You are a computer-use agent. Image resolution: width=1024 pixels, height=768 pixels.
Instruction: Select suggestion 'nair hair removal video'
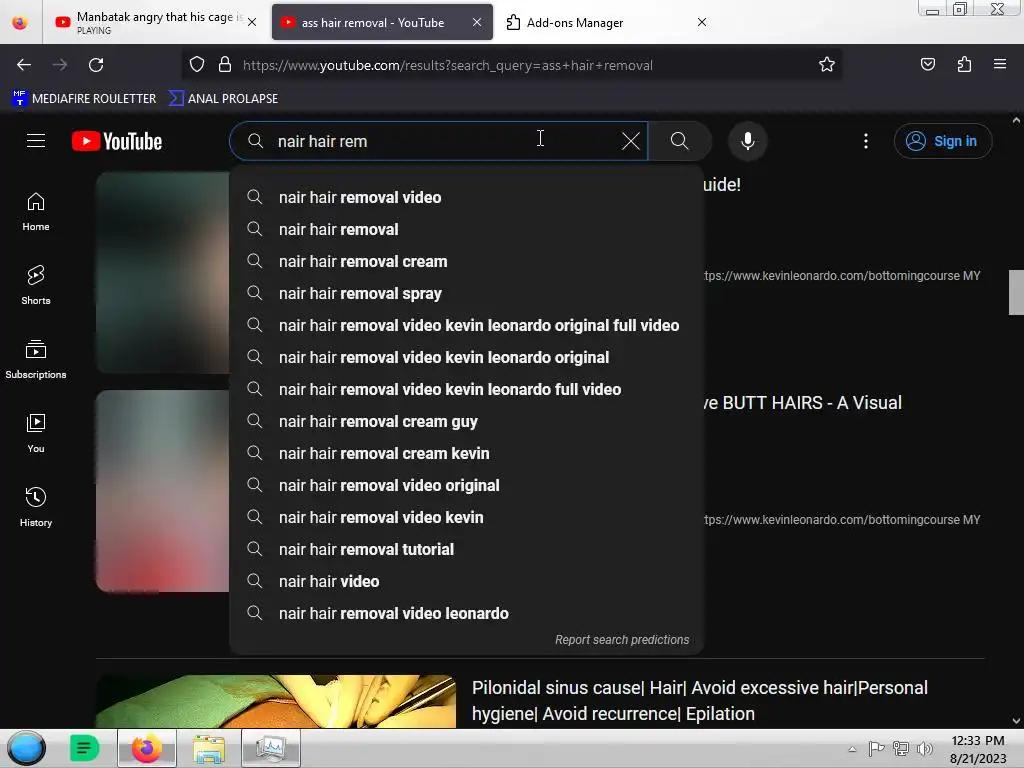[466, 197]
